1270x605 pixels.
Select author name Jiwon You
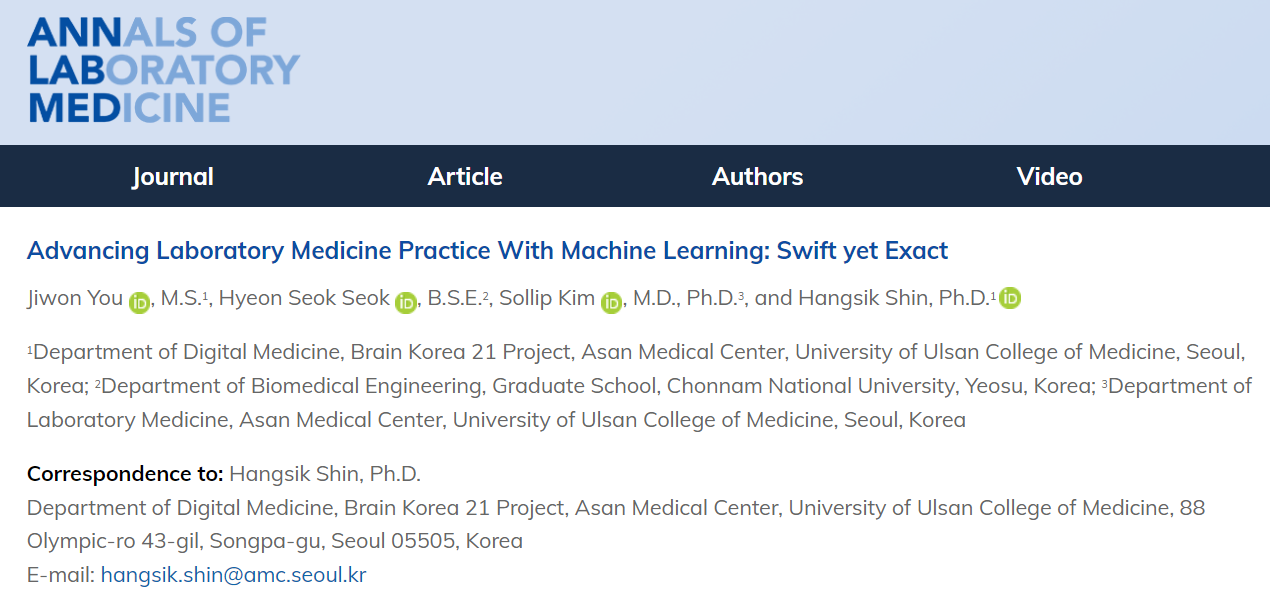pos(75,298)
